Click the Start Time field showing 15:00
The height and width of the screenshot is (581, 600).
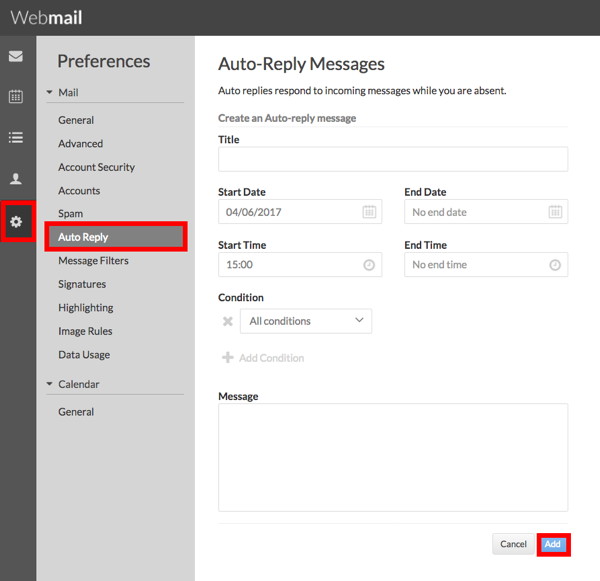click(x=300, y=264)
